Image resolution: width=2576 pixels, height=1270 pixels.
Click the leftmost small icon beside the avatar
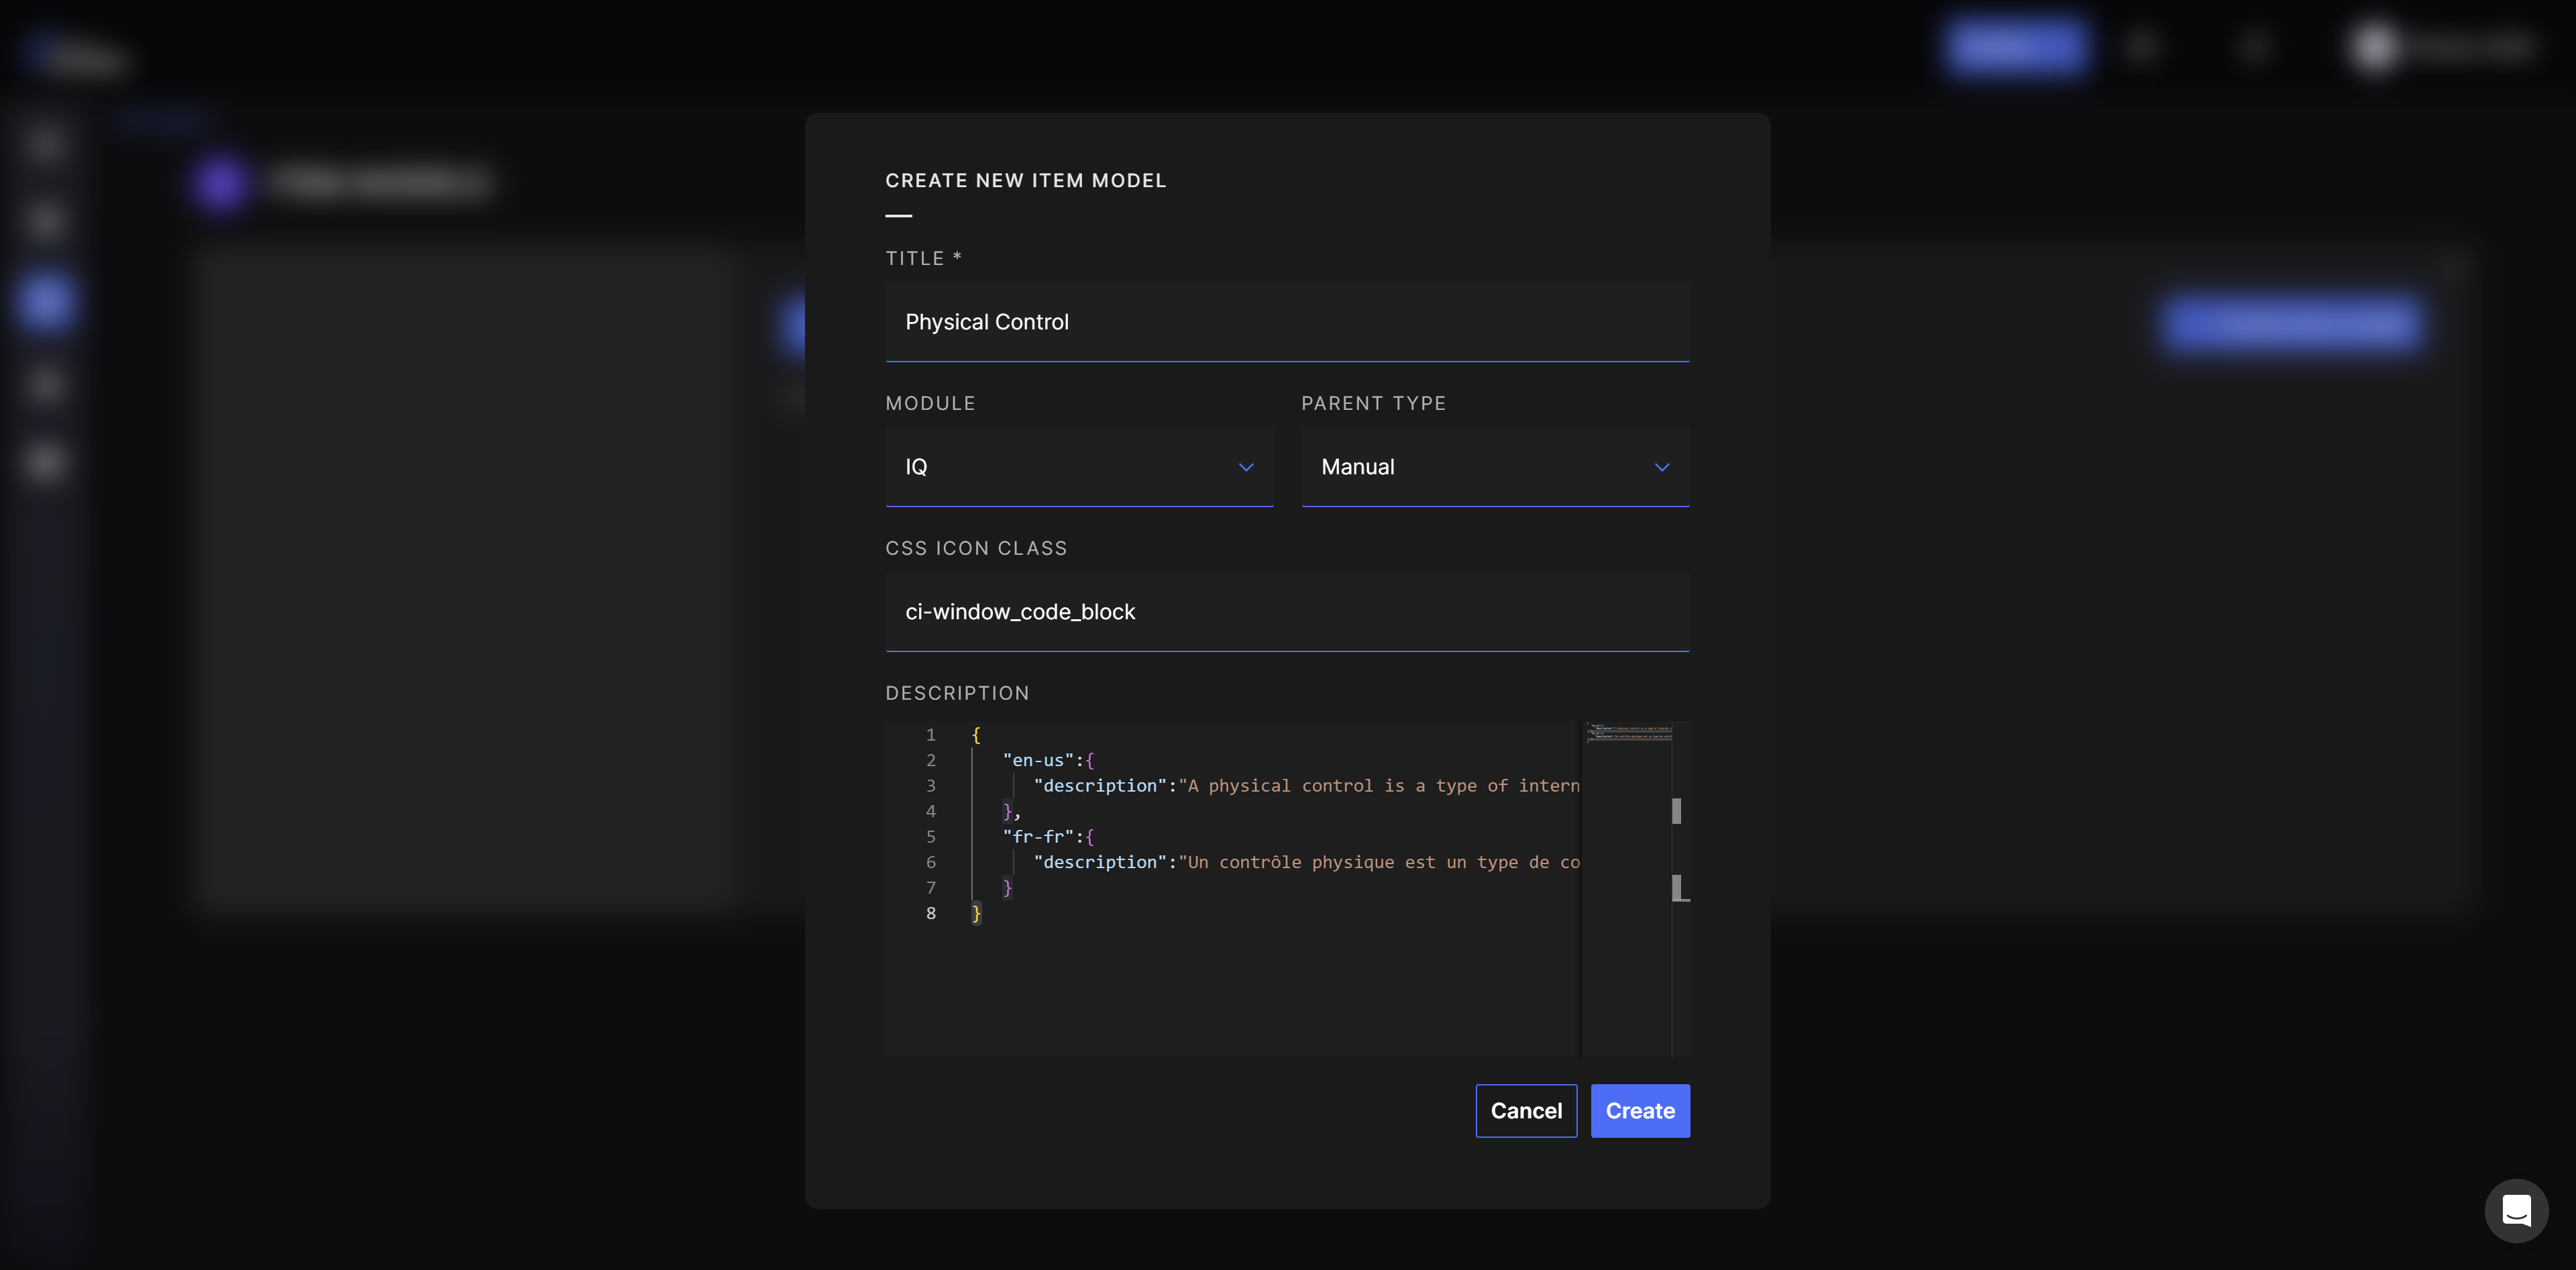2143,47
